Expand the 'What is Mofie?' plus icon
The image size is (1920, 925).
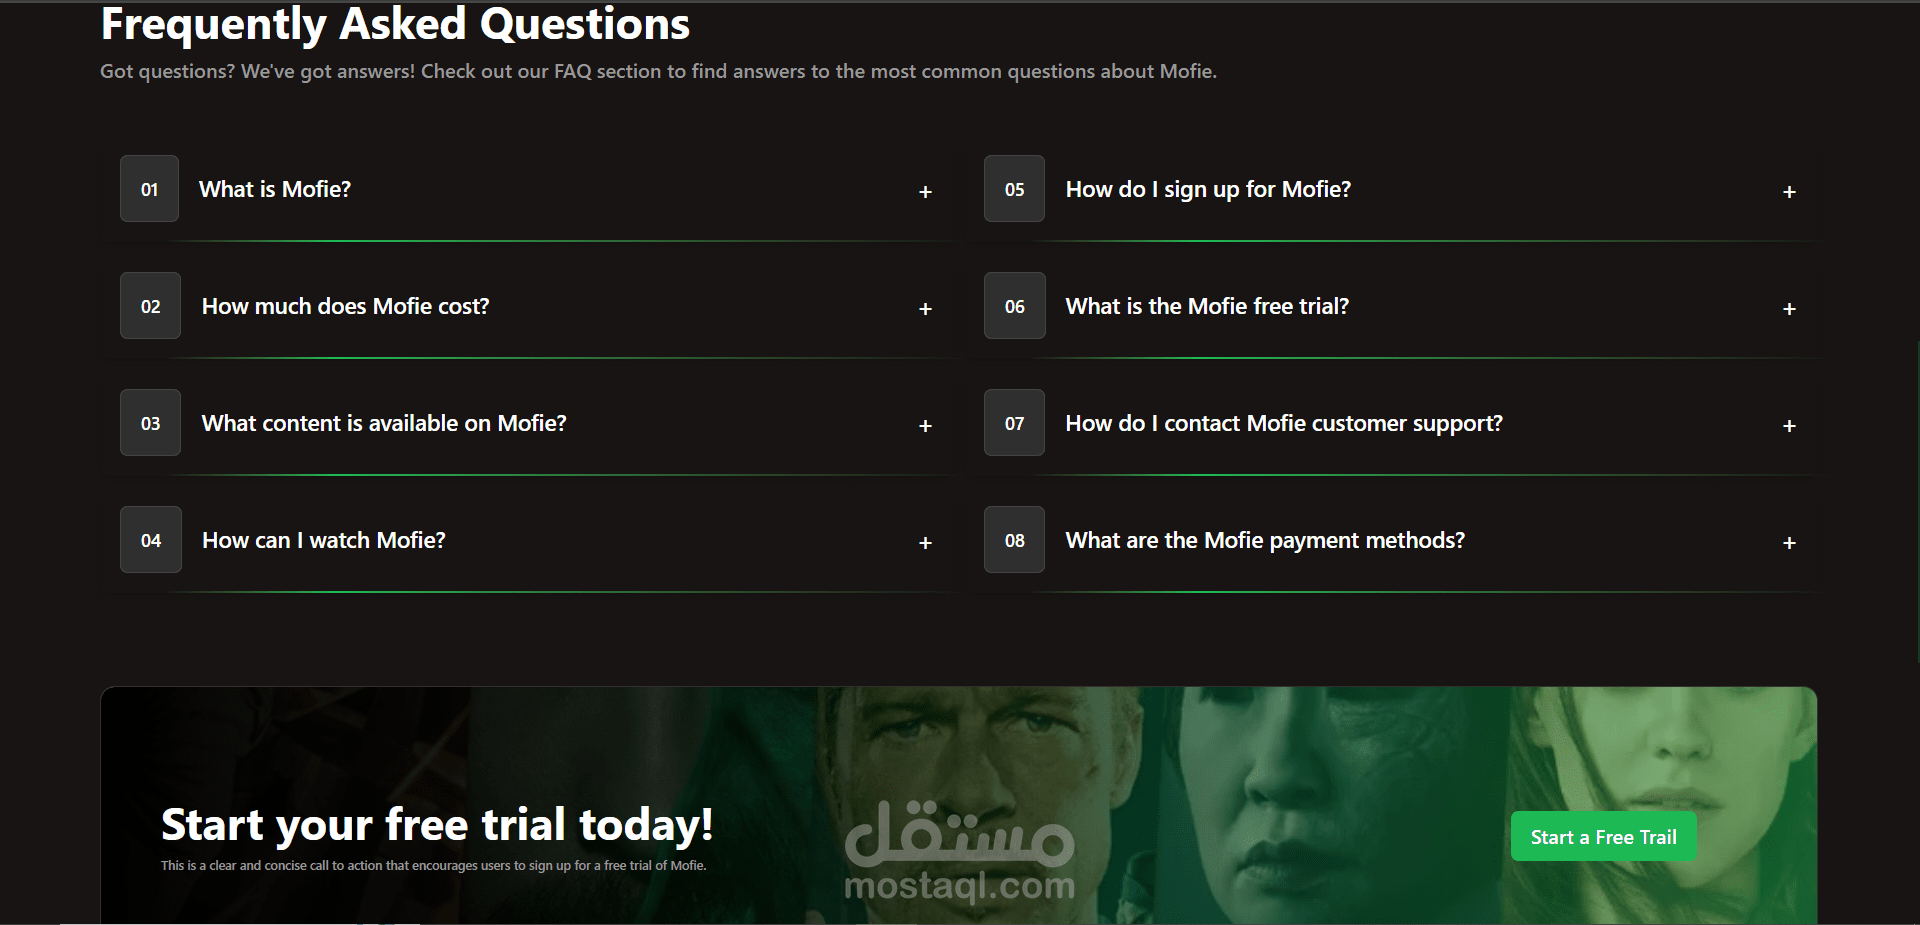[925, 192]
